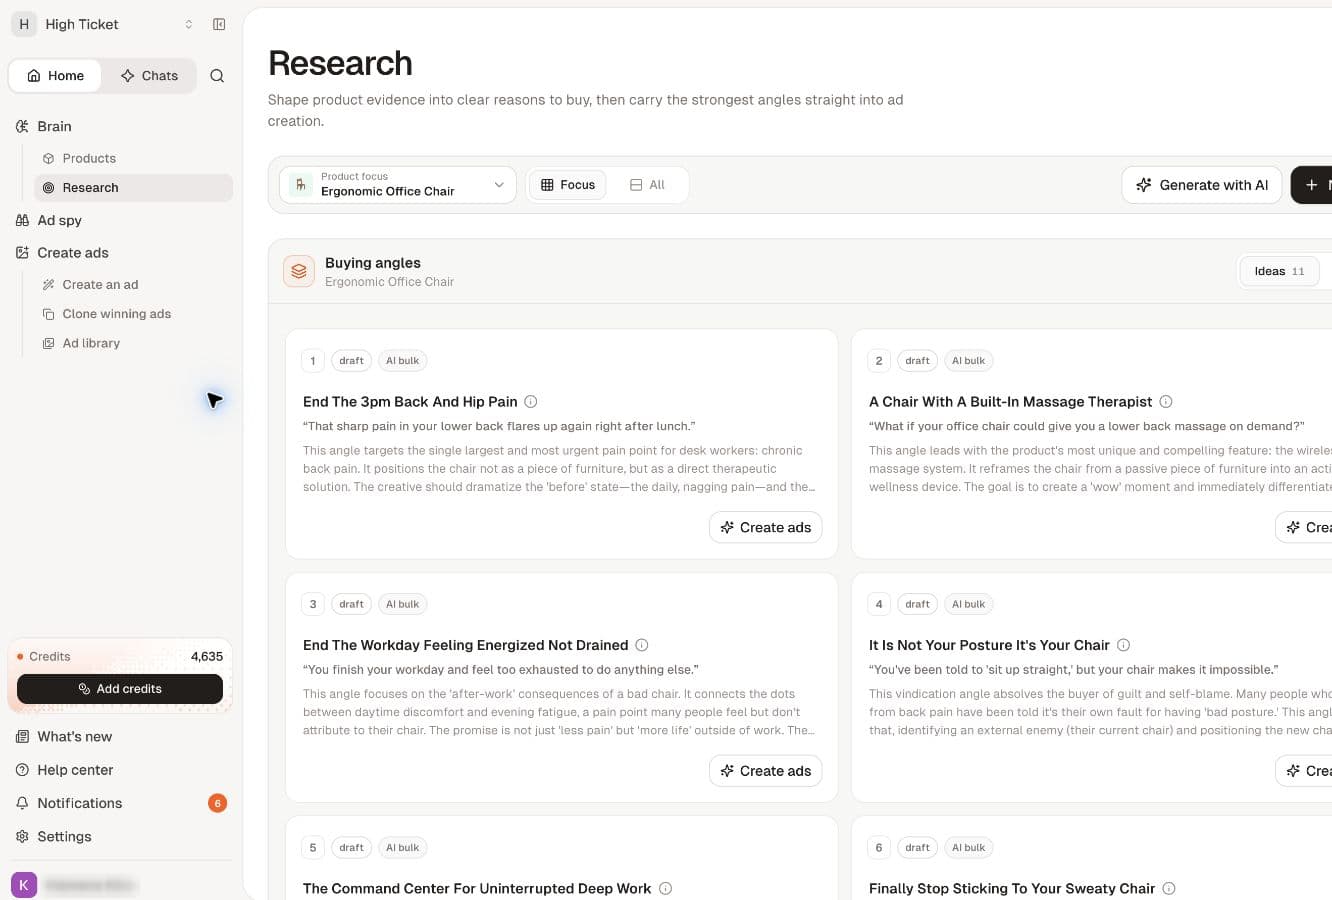This screenshot has height=900, width=1332.
Task: Click the notifications count badge 6
Action: coord(217,803)
